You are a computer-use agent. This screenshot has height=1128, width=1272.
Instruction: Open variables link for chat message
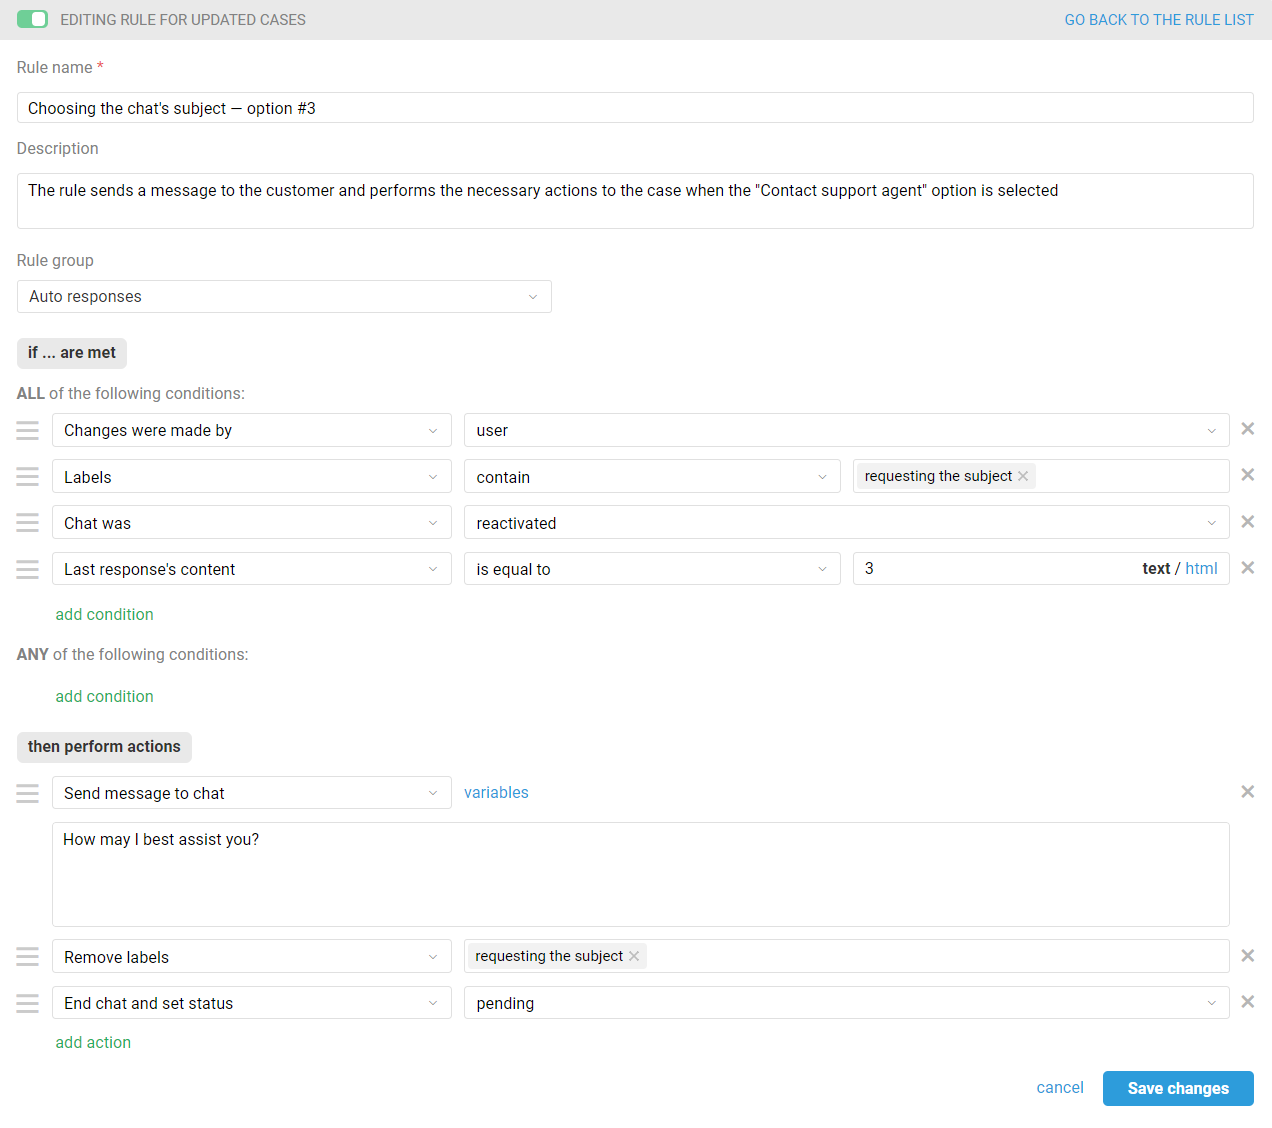click(x=496, y=793)
